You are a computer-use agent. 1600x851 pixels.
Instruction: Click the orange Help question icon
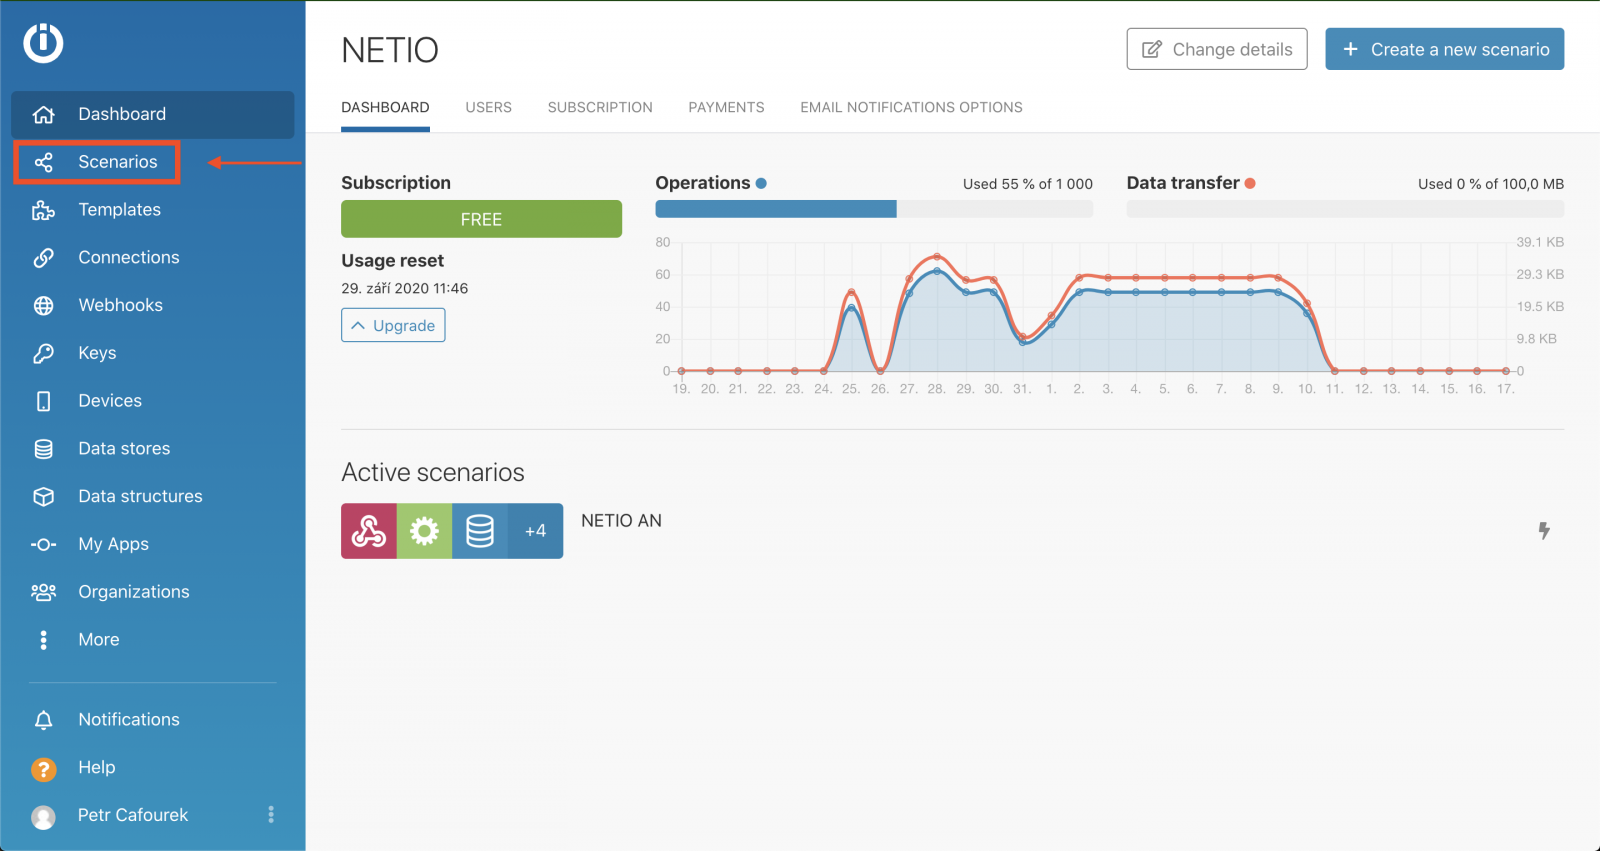[43, 769]
